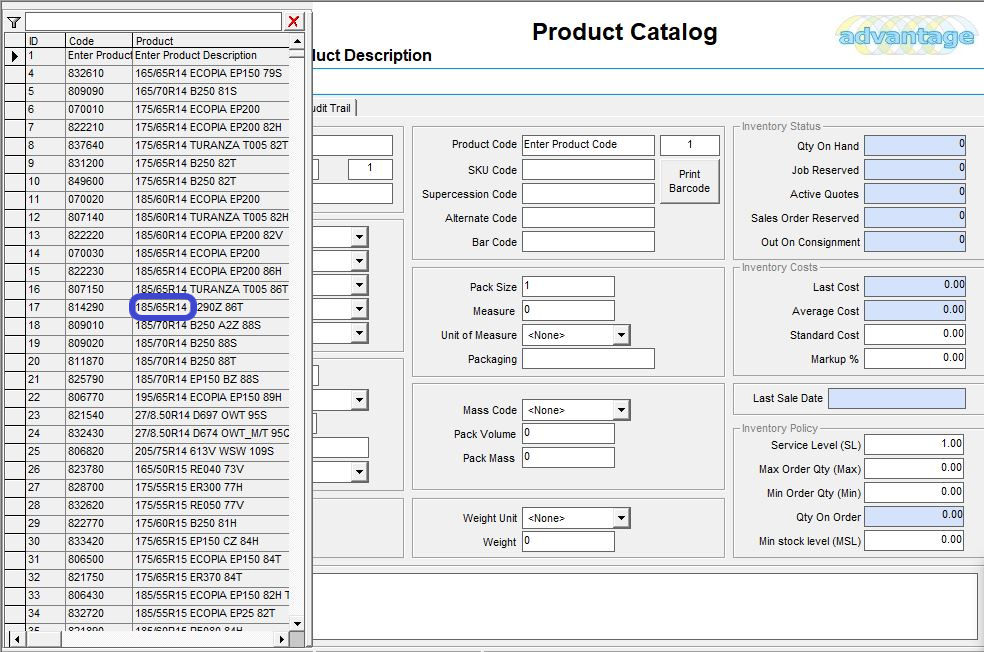
Task: Click the Pack Size field
Action: click(x=568, y=286)
